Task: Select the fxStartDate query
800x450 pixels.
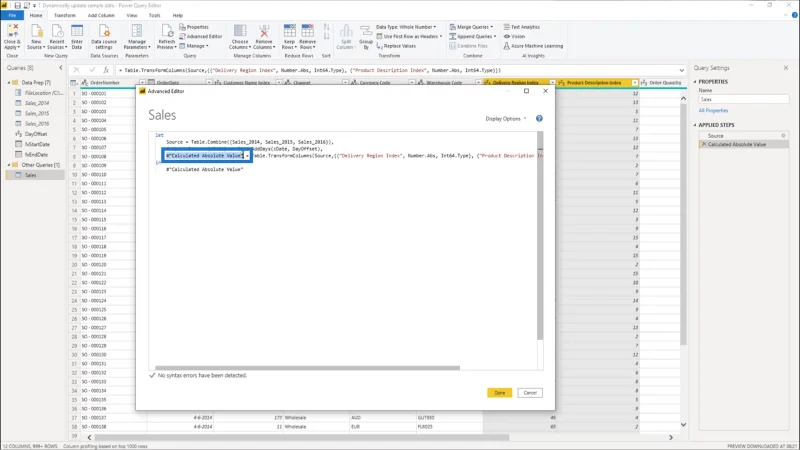Action: pyautogui.click(x=37, y=144)
